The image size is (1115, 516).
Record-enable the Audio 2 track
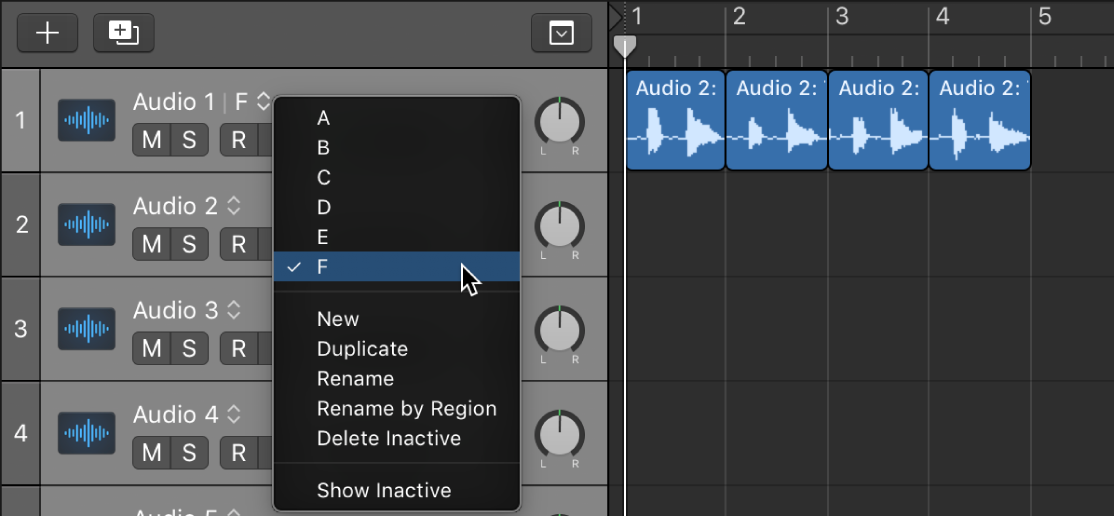239,244
